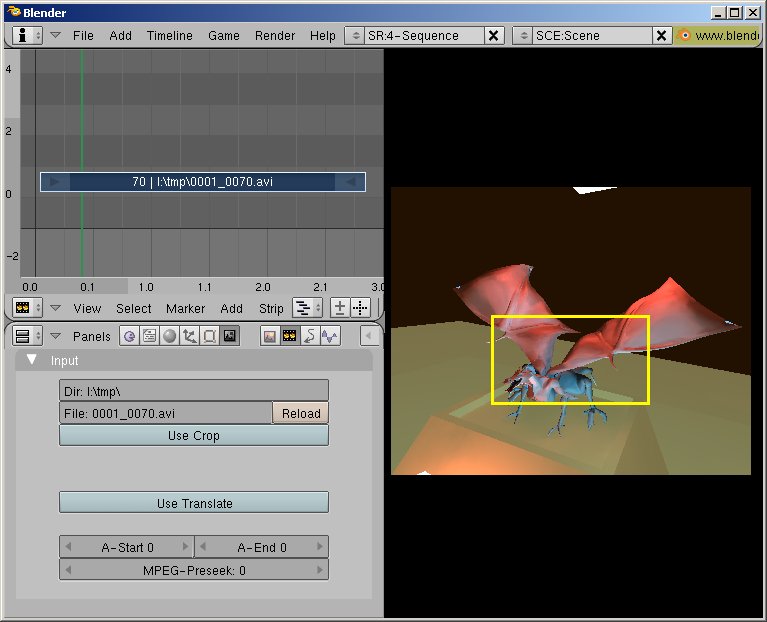
Task: Click the File: 0001_0070.avi field
Action: pyautogui.click(x=165, y=413)
